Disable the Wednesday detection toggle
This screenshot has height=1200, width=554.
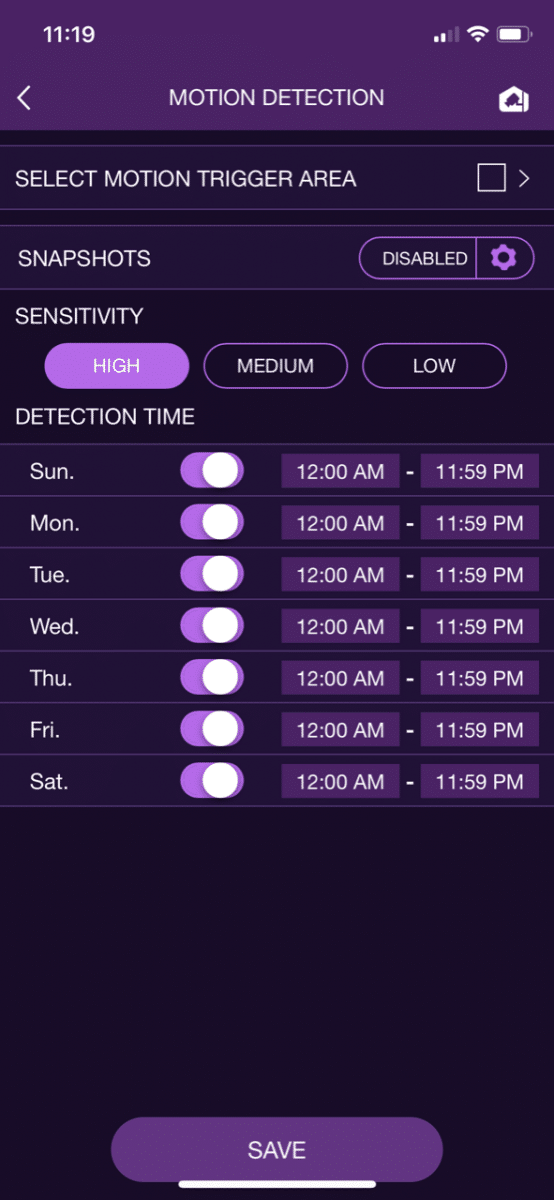click(212, 626)
